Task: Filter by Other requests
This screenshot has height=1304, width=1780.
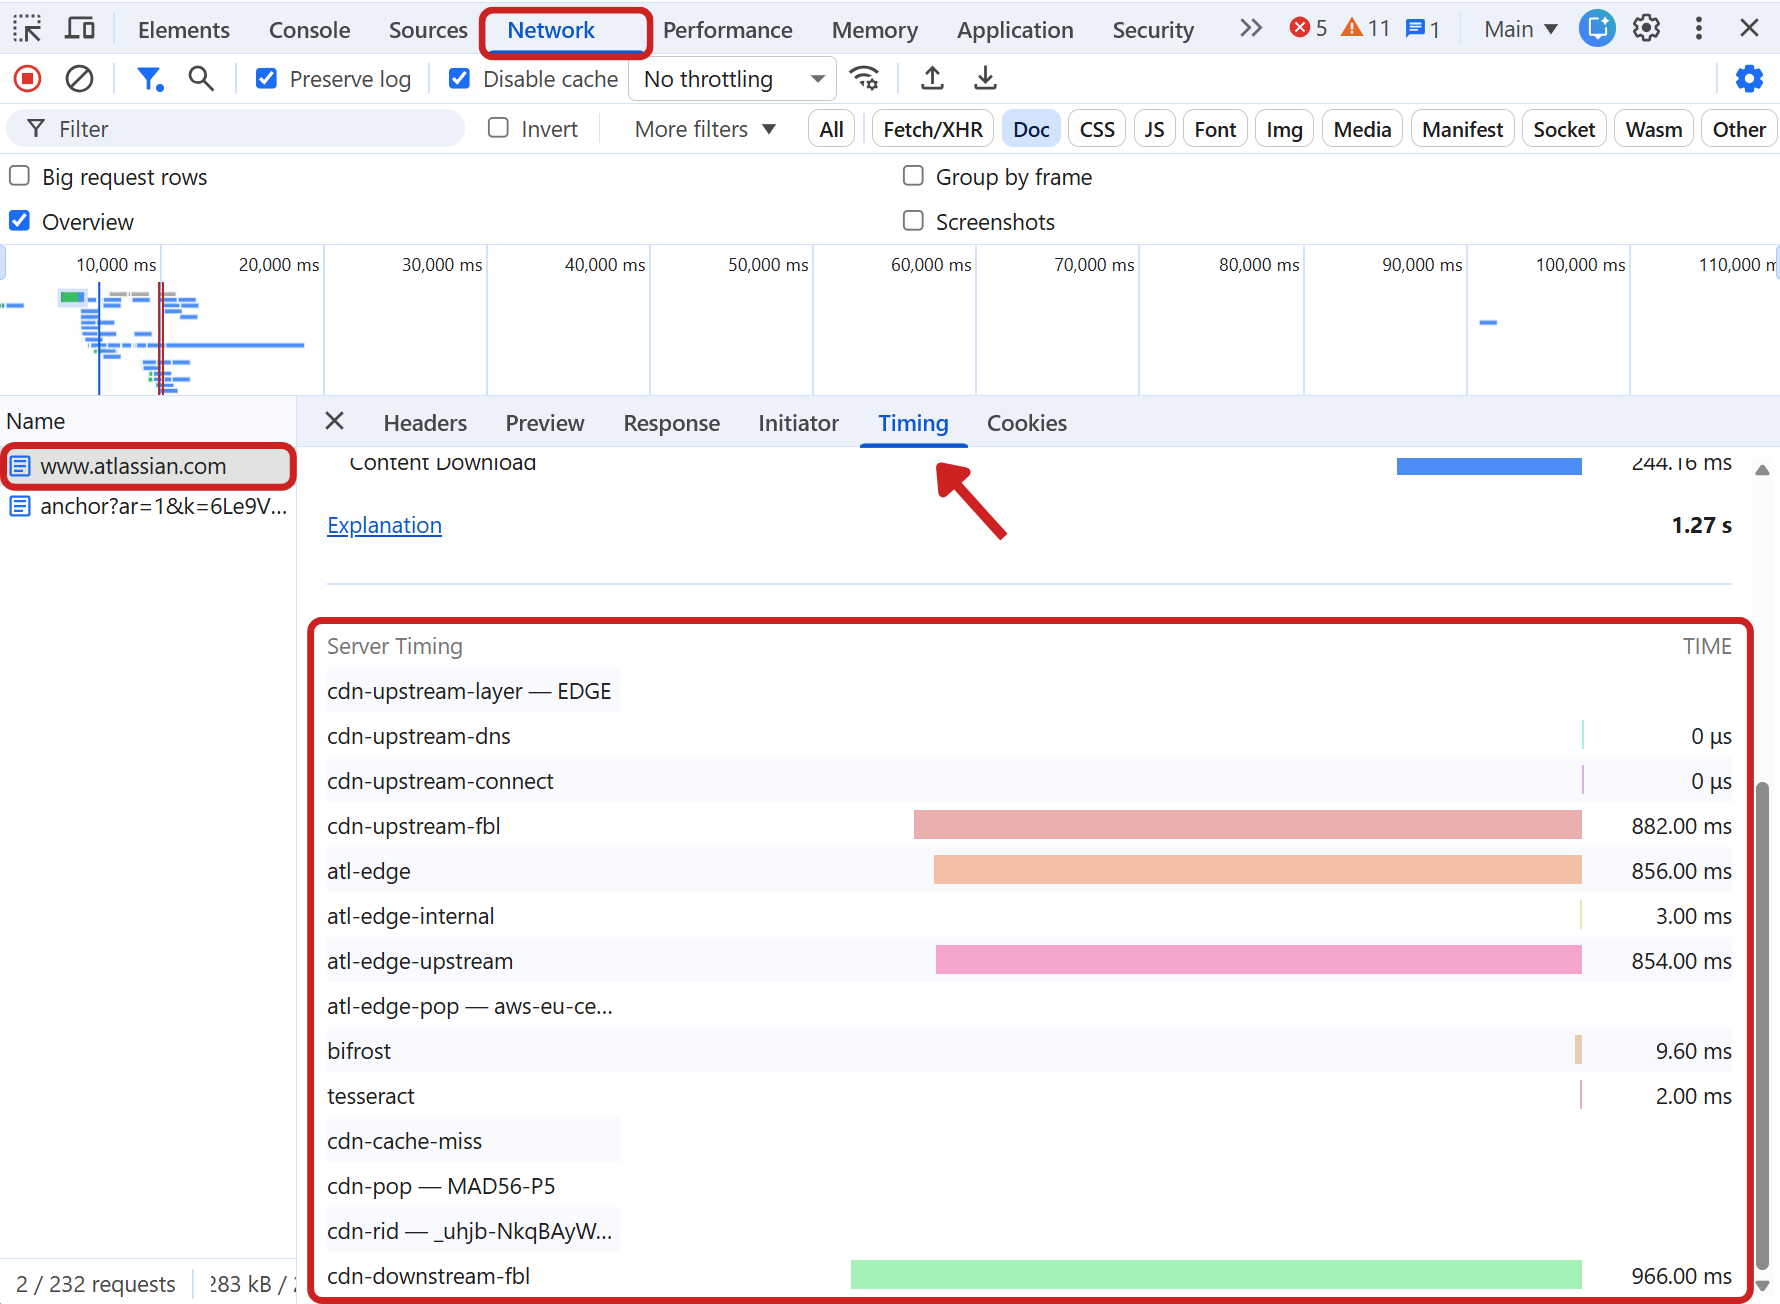Action: pos(1738,129)
